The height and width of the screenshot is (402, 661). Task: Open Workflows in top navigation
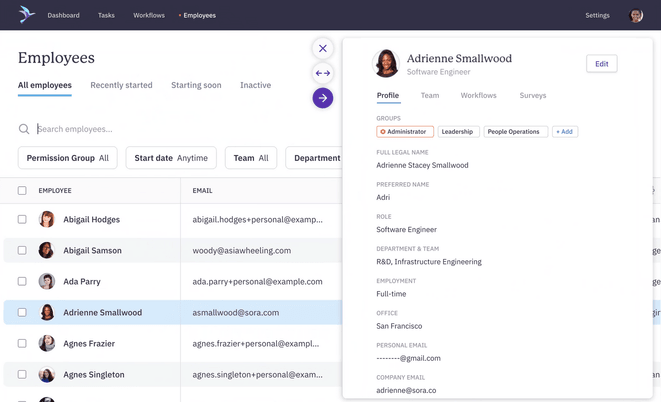click(x=149, y=15)
